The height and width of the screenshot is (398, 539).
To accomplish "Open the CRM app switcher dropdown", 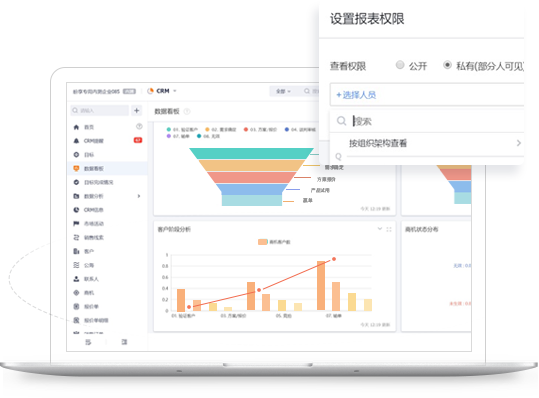I will (x=162, y=91).
